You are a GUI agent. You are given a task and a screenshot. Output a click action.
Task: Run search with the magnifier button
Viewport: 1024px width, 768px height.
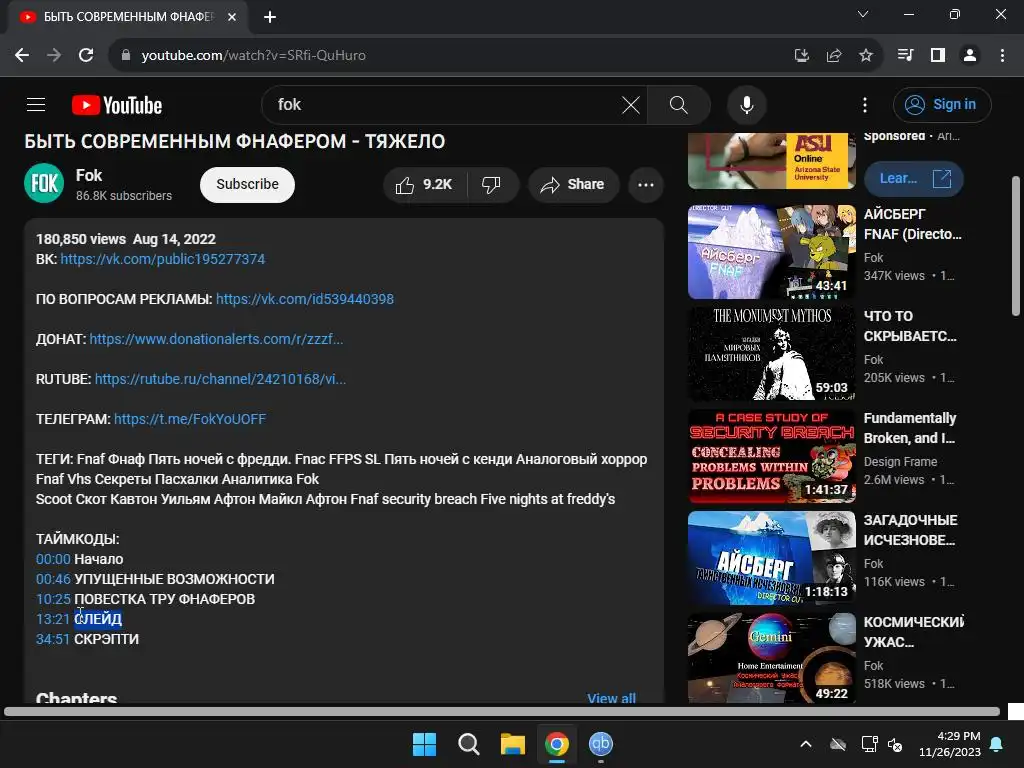679,104
